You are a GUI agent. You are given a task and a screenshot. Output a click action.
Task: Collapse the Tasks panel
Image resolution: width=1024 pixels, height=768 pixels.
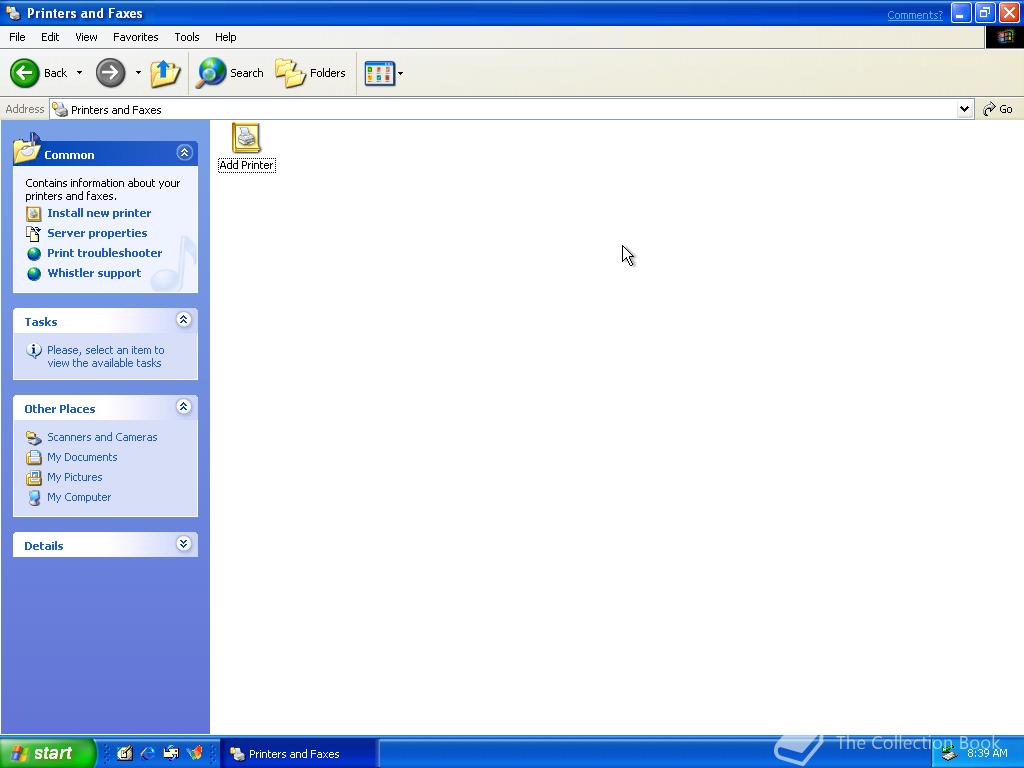pyautogui.click(x=184, y=319)
